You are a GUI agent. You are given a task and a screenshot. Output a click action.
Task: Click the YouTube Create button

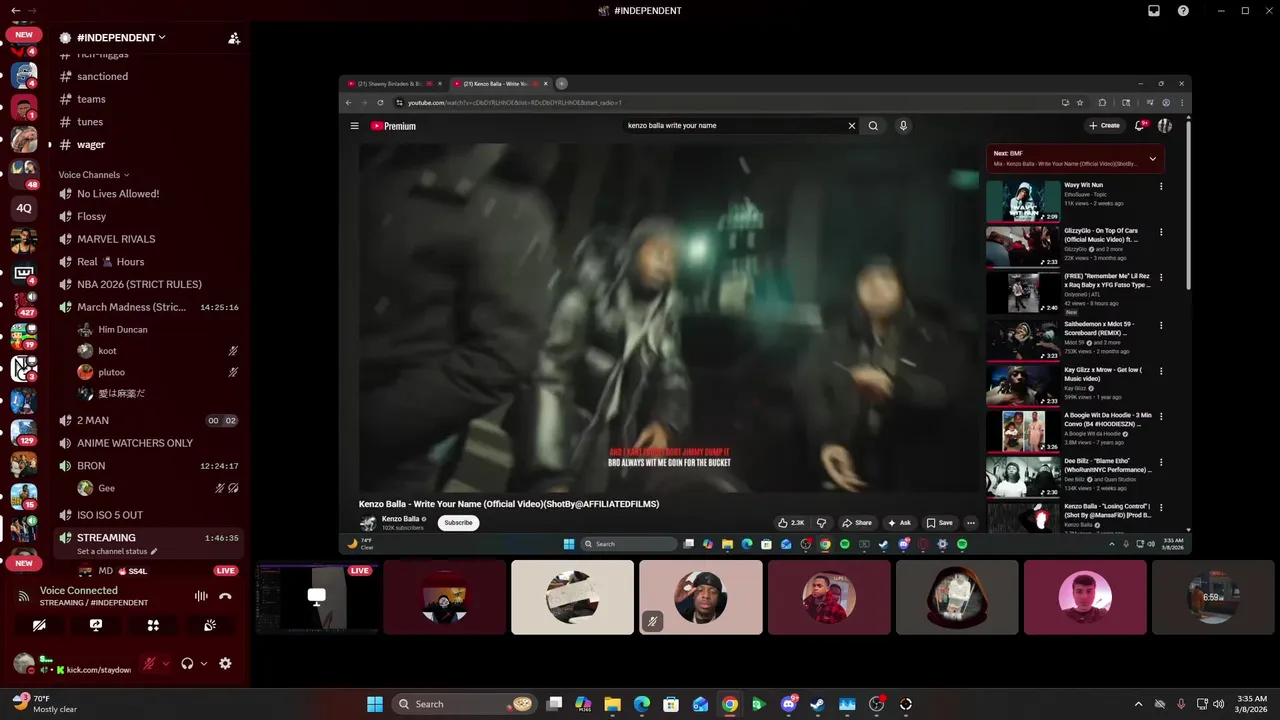click(x=1104, y=126)
